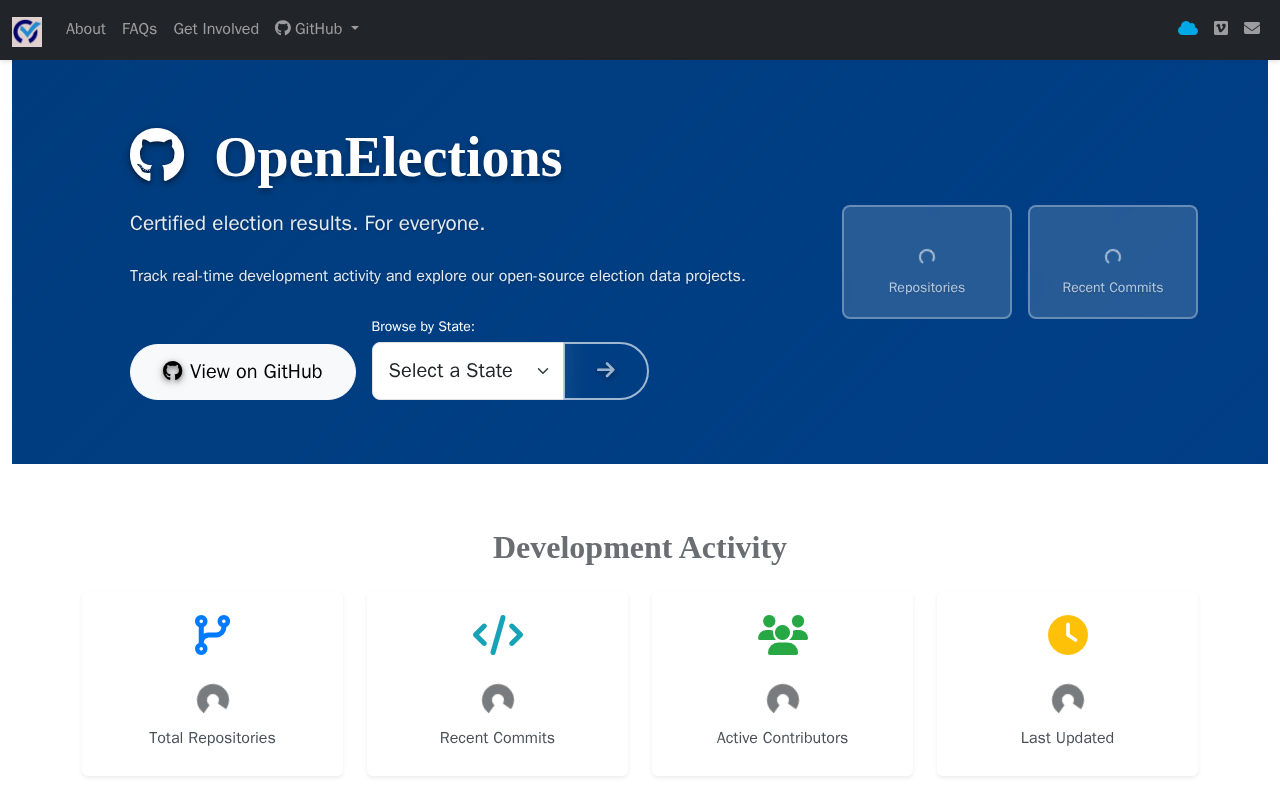Click the Total Repositories activity card

(x=212, y=684)
